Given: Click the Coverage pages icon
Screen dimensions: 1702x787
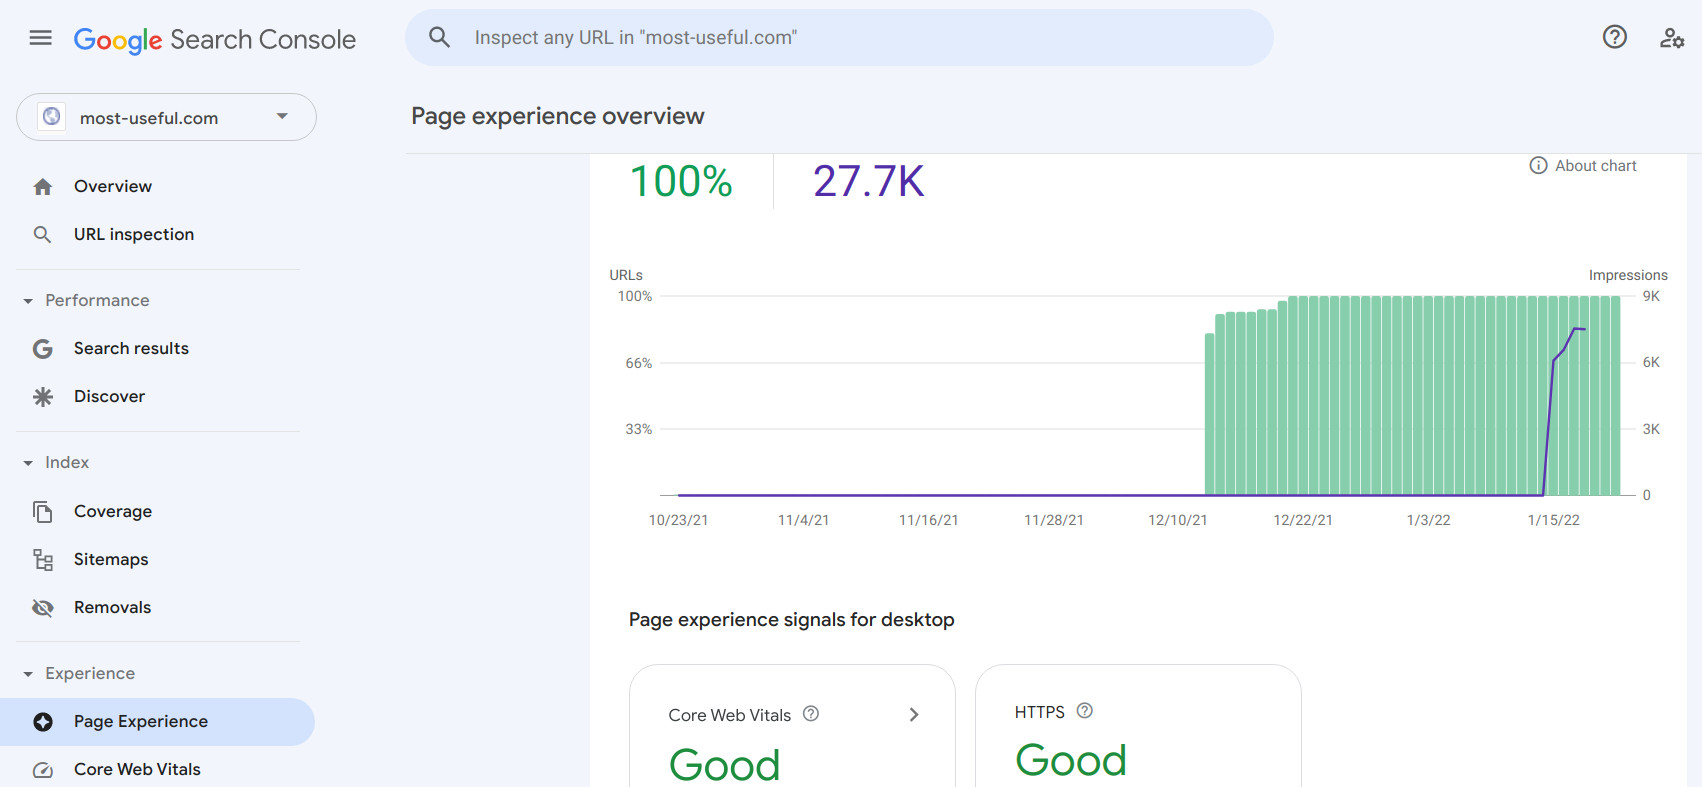Looking at the screenshot, I should click(42, 512).
